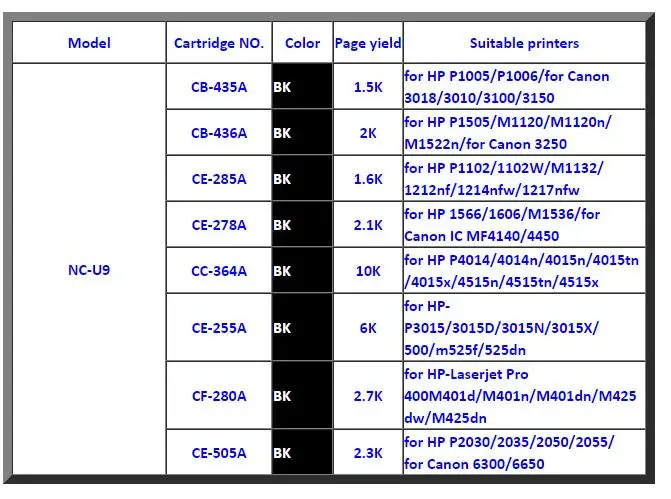Select cartridge number CE-278A

coord(219,225)
